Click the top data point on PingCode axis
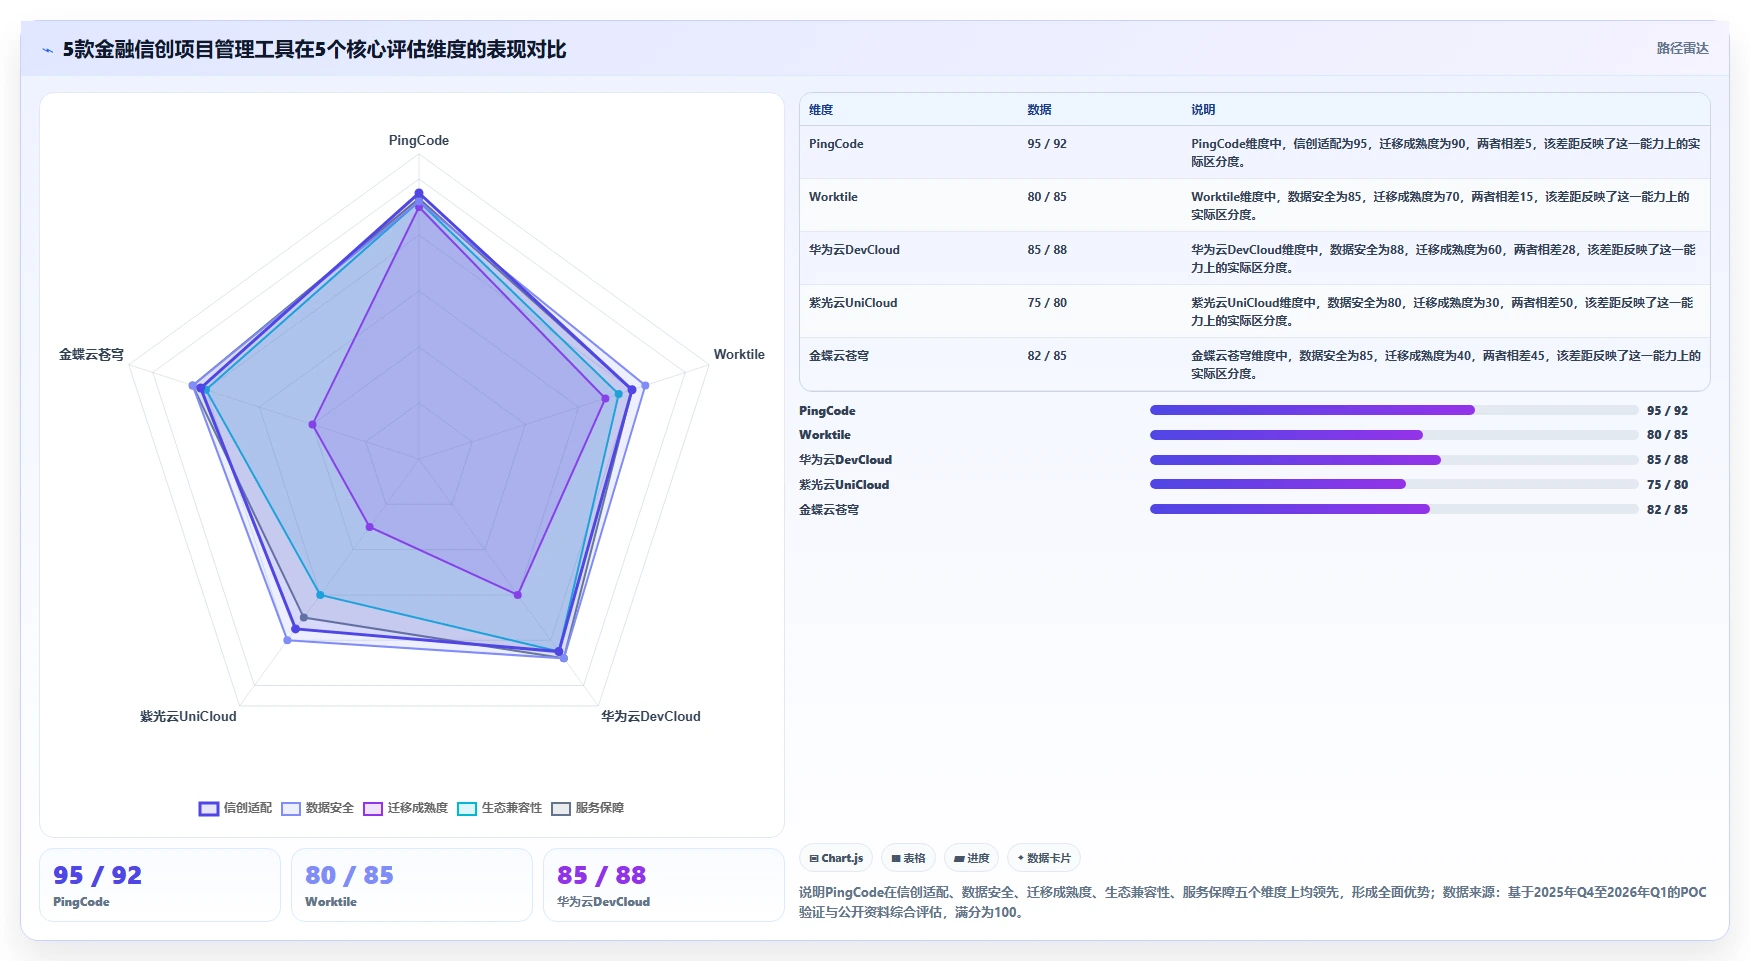The width and height of the screenshot is (1750, 961). coord(419,193)
